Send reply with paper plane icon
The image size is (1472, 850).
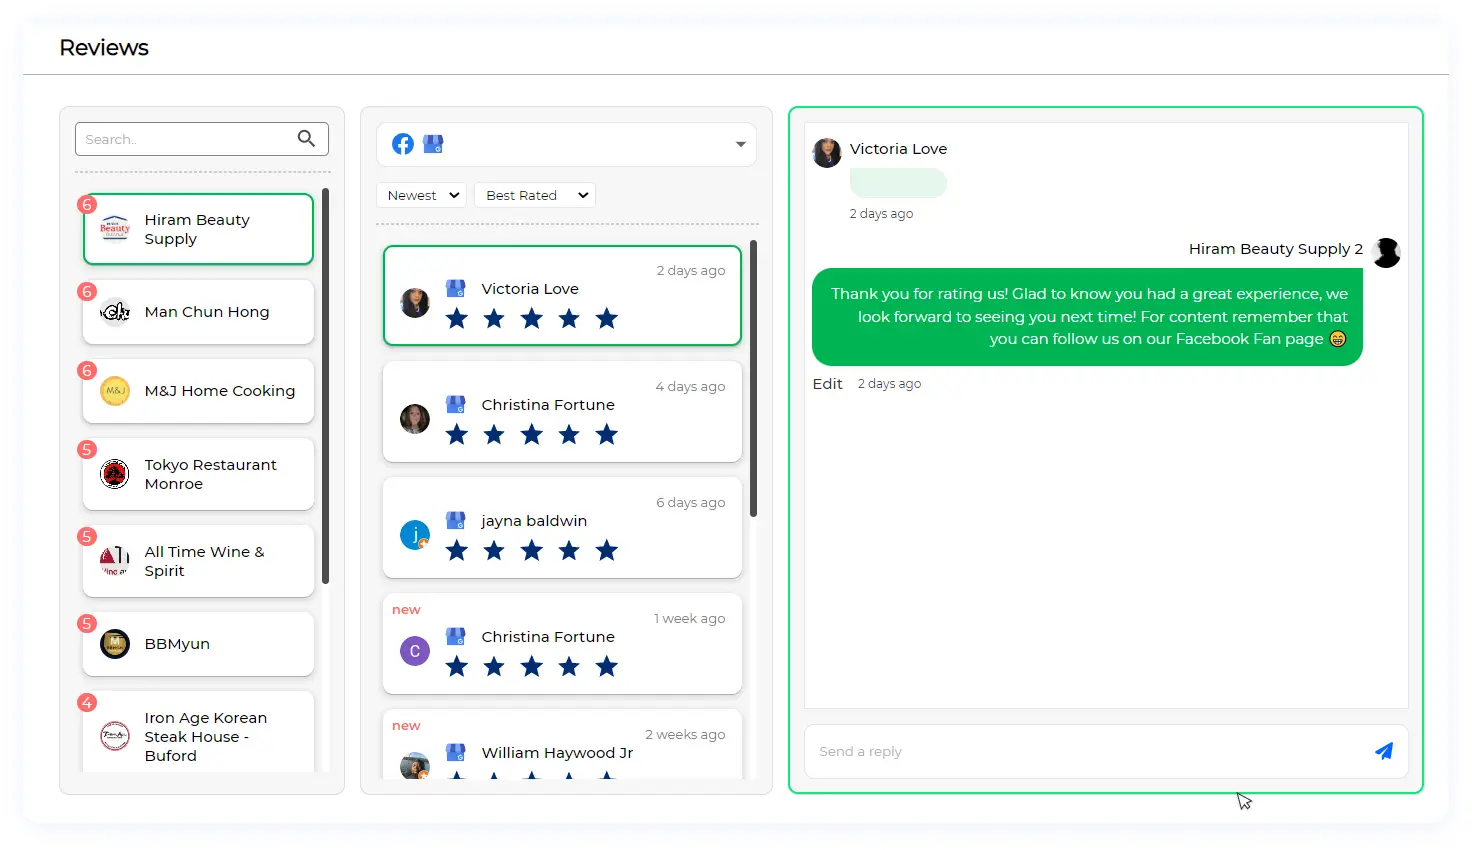tap(1383, 751)
